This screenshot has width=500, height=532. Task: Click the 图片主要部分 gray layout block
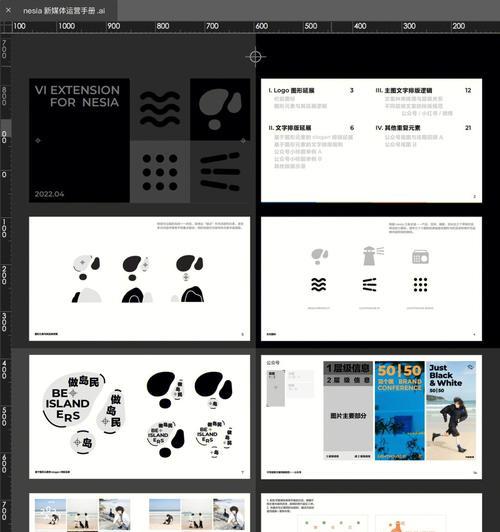pos(348,416)
